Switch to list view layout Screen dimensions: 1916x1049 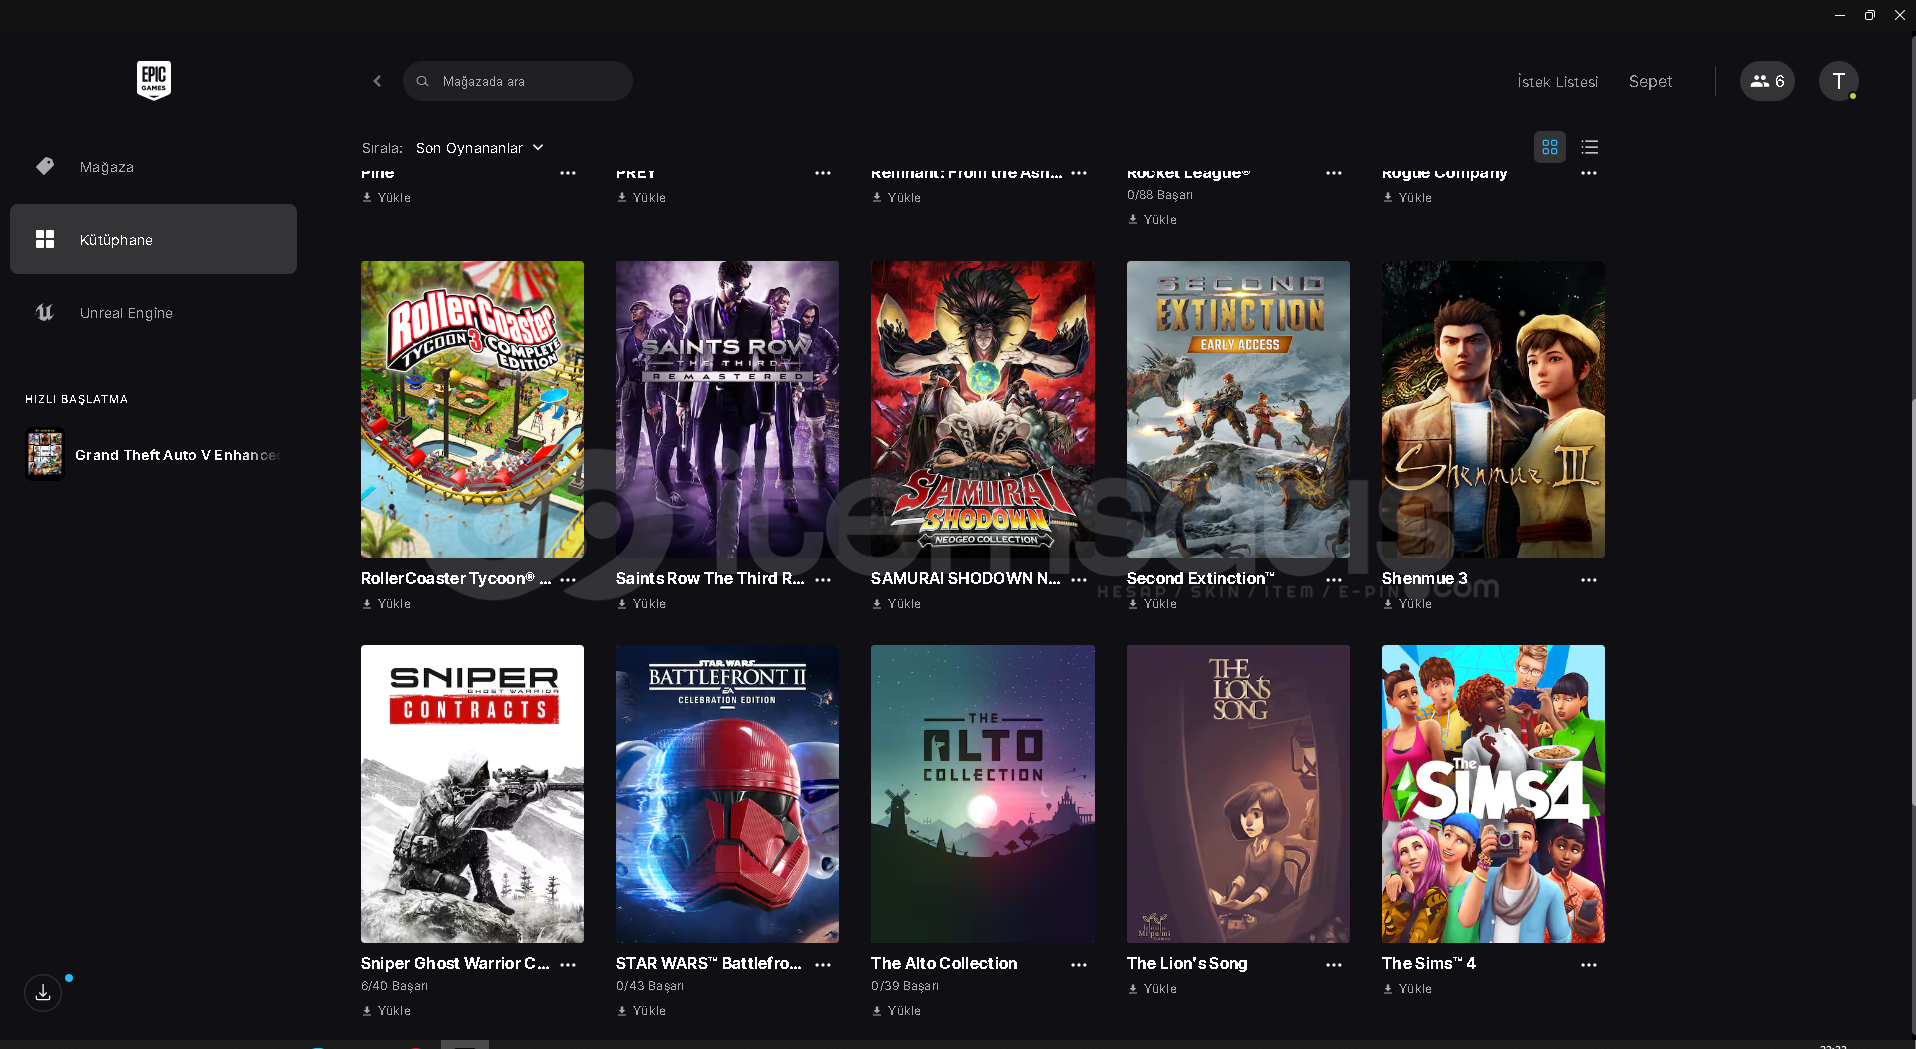click(1590, 147)
